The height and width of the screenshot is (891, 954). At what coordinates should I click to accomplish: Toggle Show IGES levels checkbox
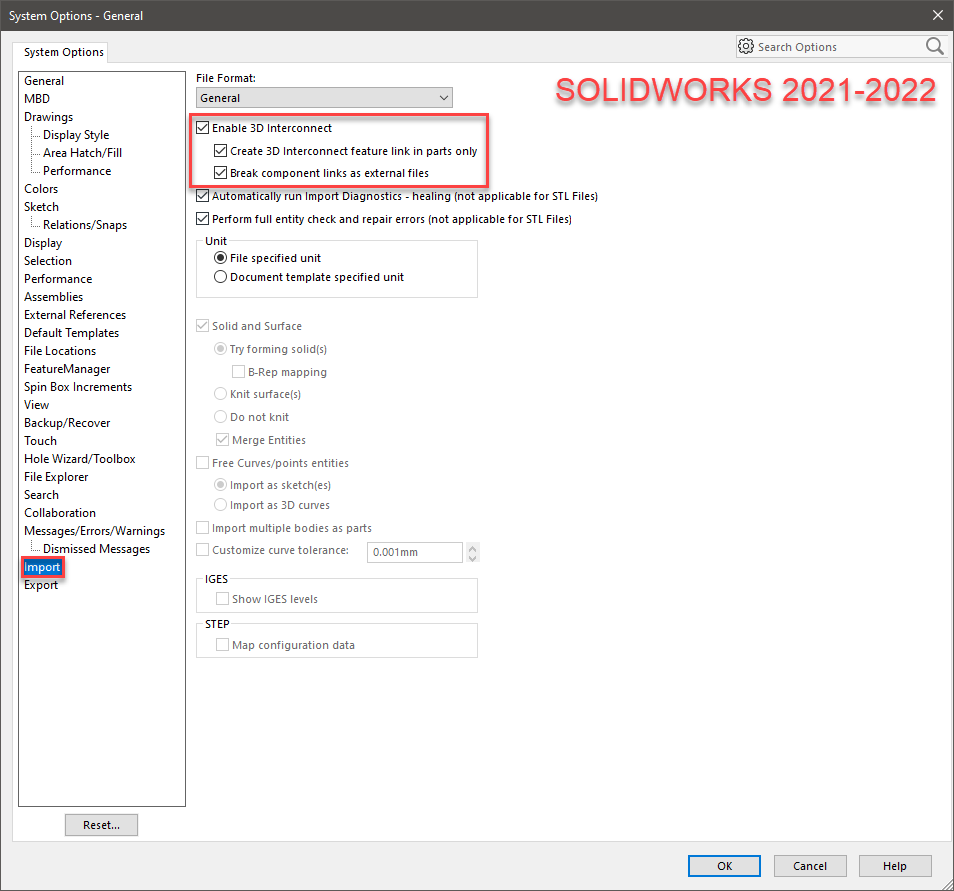click(x=223, y=599)
